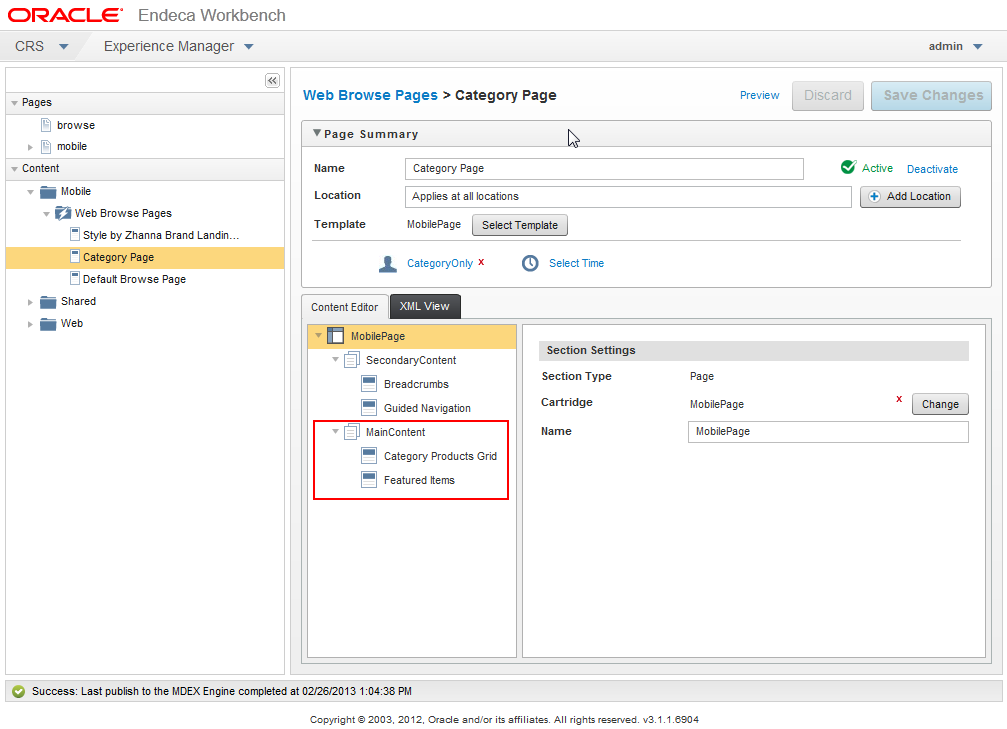Click the Save Changes button
This screenshot has width=1007, height=729.
click(931, 96)
